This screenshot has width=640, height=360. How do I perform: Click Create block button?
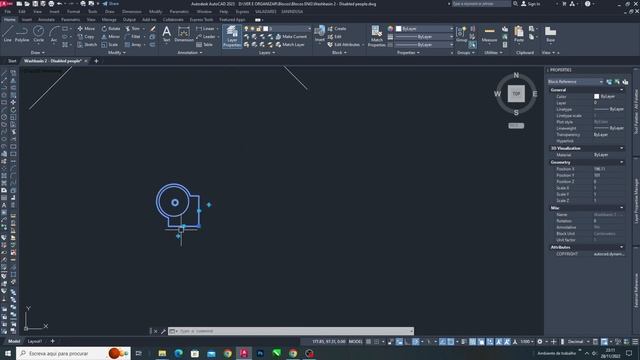pyautogui.click(x=337, y=29)
